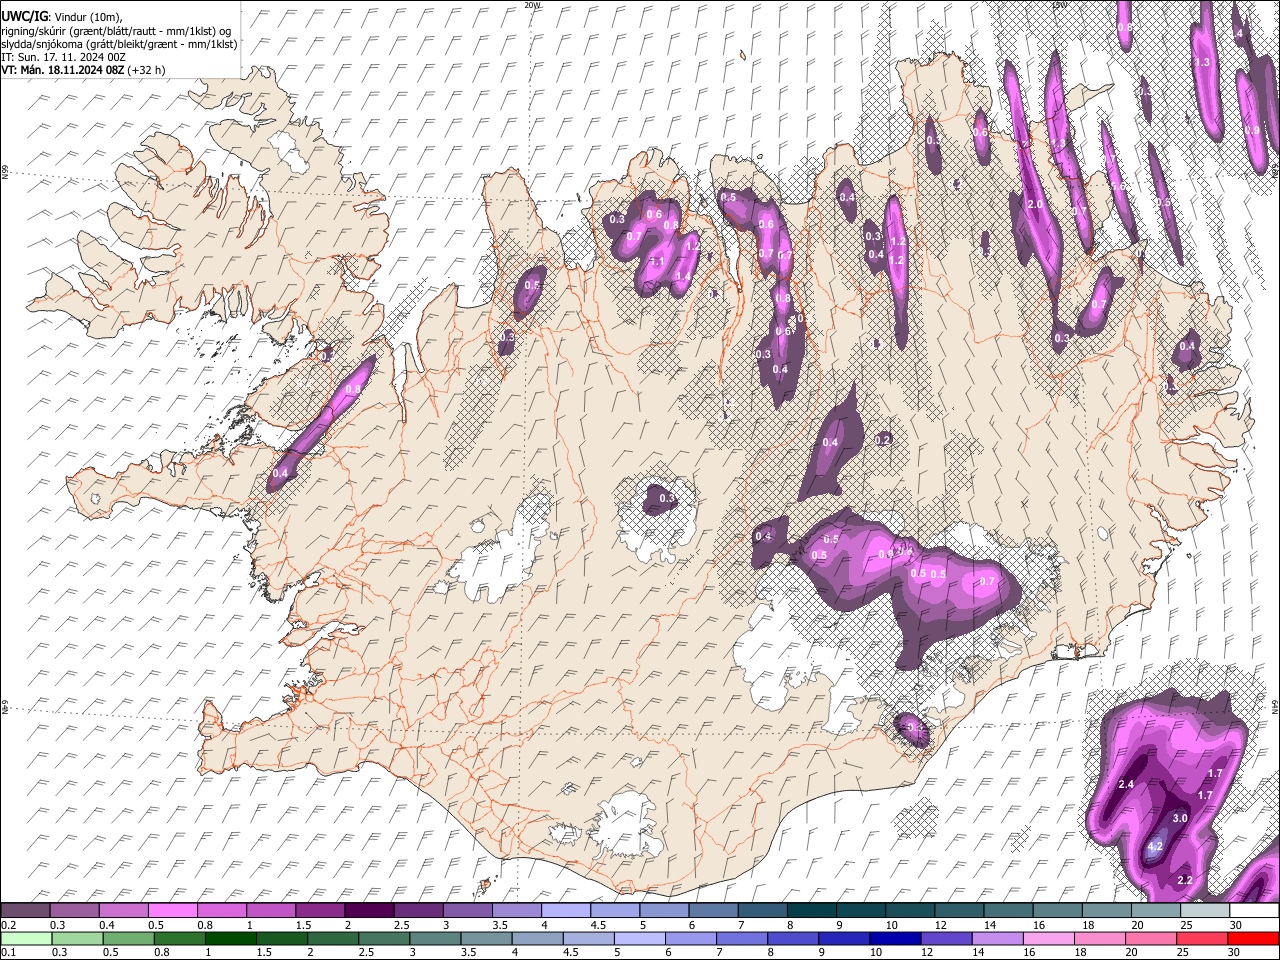Pick the dark mauve 0.2 swatch in upper scale
The width and height of the screenshot is (1280, 960).
[x=25, y=910]
